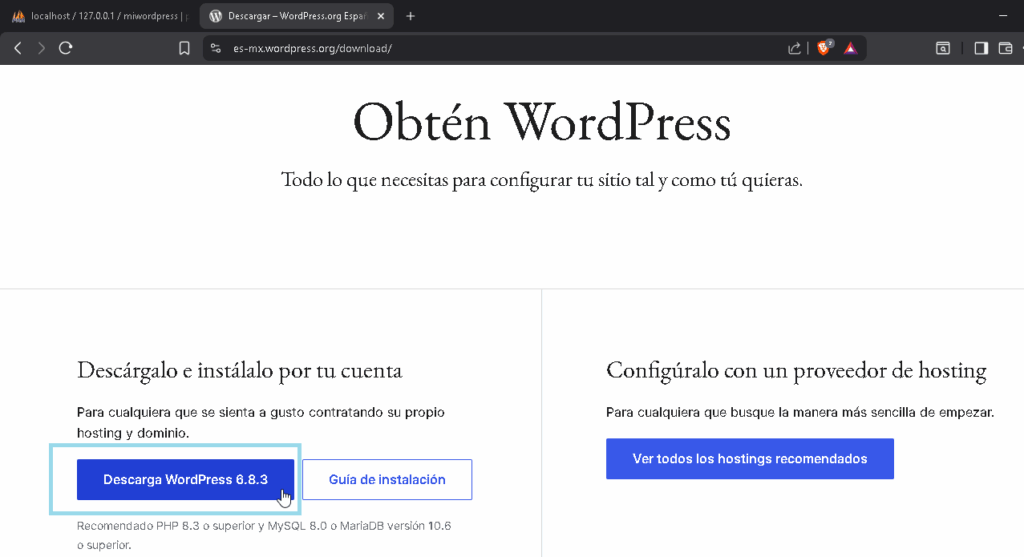Go back to the previous page
This screenshot has width=1024, height=557.
click(x=18, y=48)
